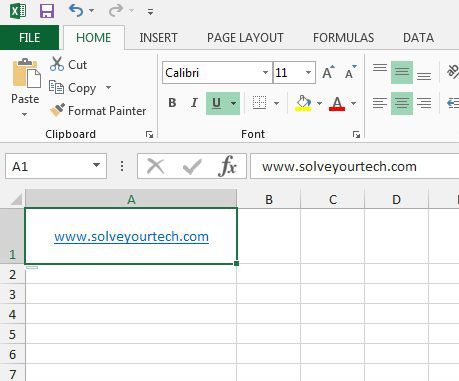Screen dimensions: 459x381
Task: Open the FORMULAS tab
Action: point(343,38)
